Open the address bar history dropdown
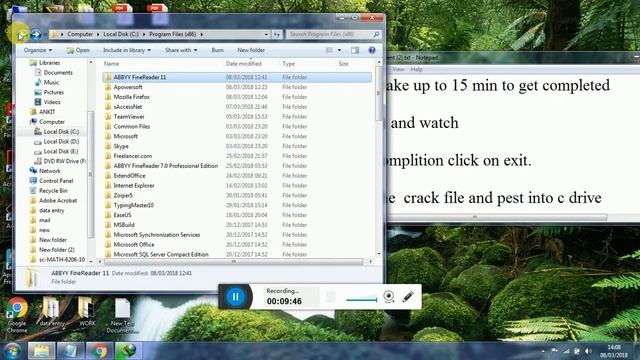 pos(266,35)
